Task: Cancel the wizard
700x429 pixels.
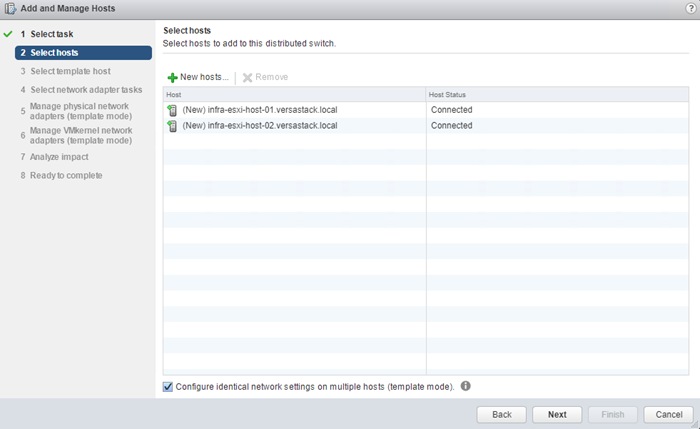Action: pos(668,414)
